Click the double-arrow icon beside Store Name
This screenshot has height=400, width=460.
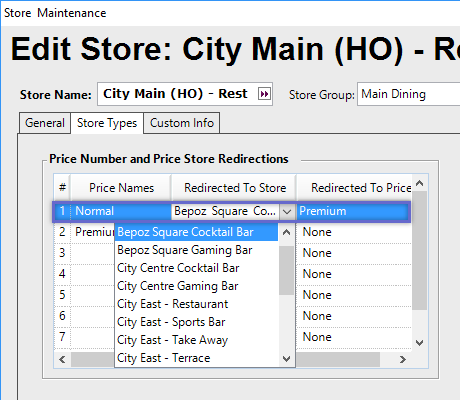[264, 94]
